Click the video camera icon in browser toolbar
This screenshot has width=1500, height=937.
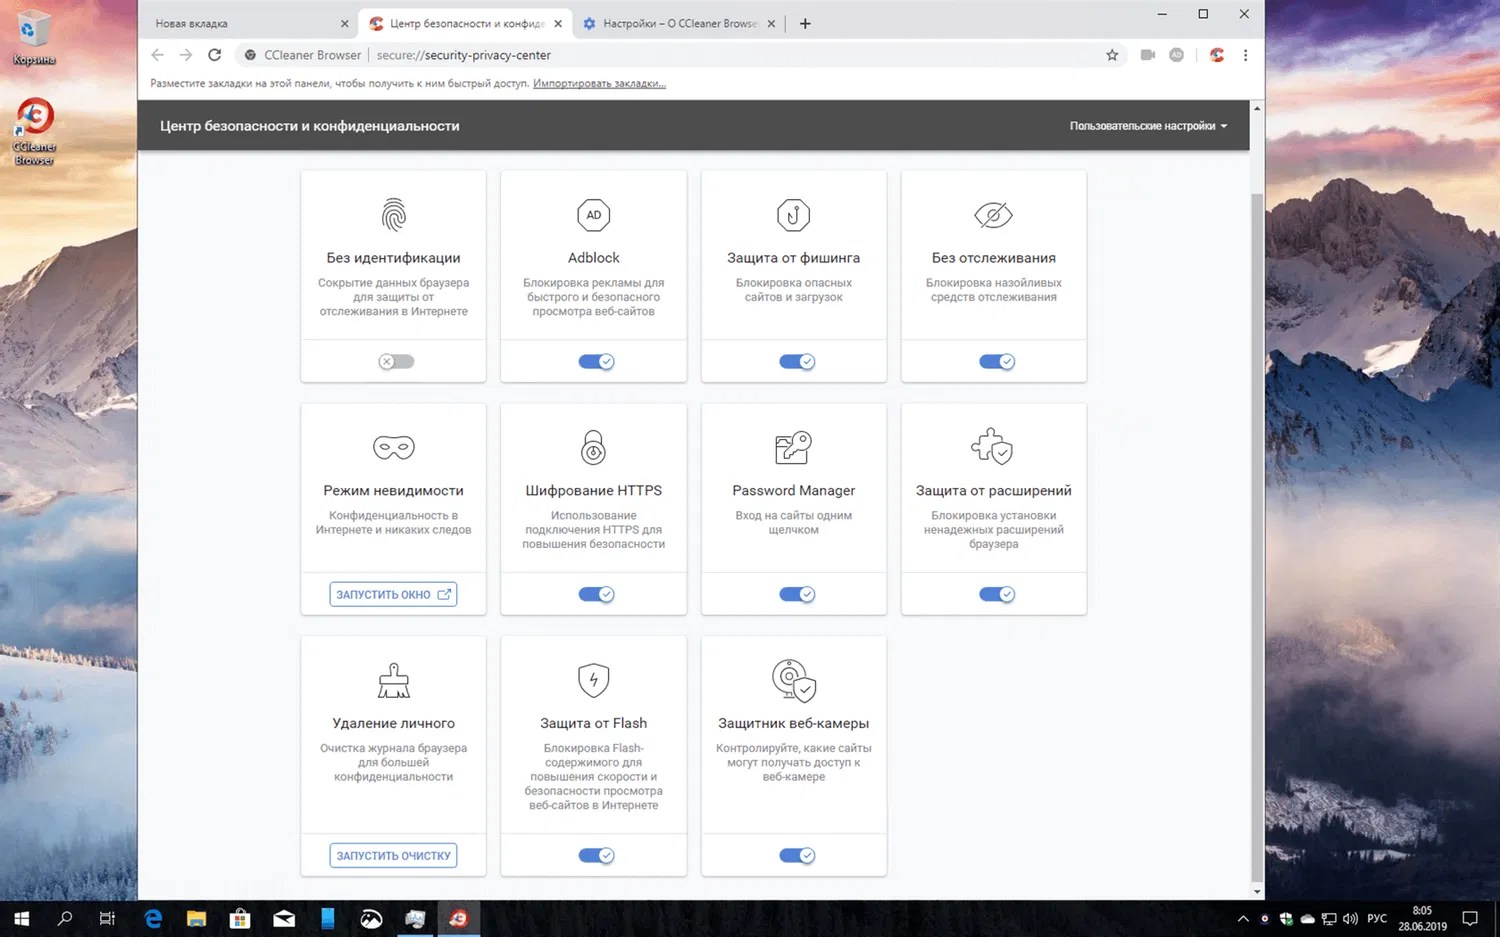(x=1148, y=55)
